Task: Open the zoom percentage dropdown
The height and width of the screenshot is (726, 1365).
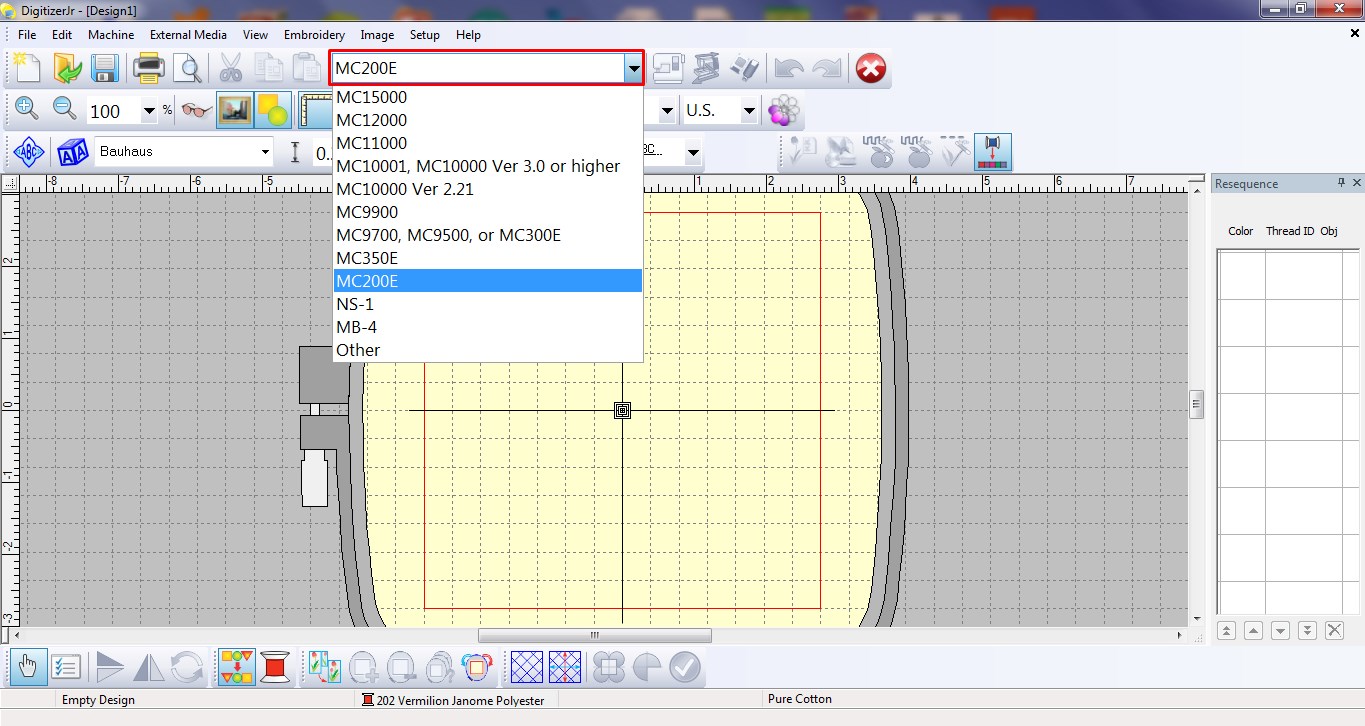Action: click(149, 111)
